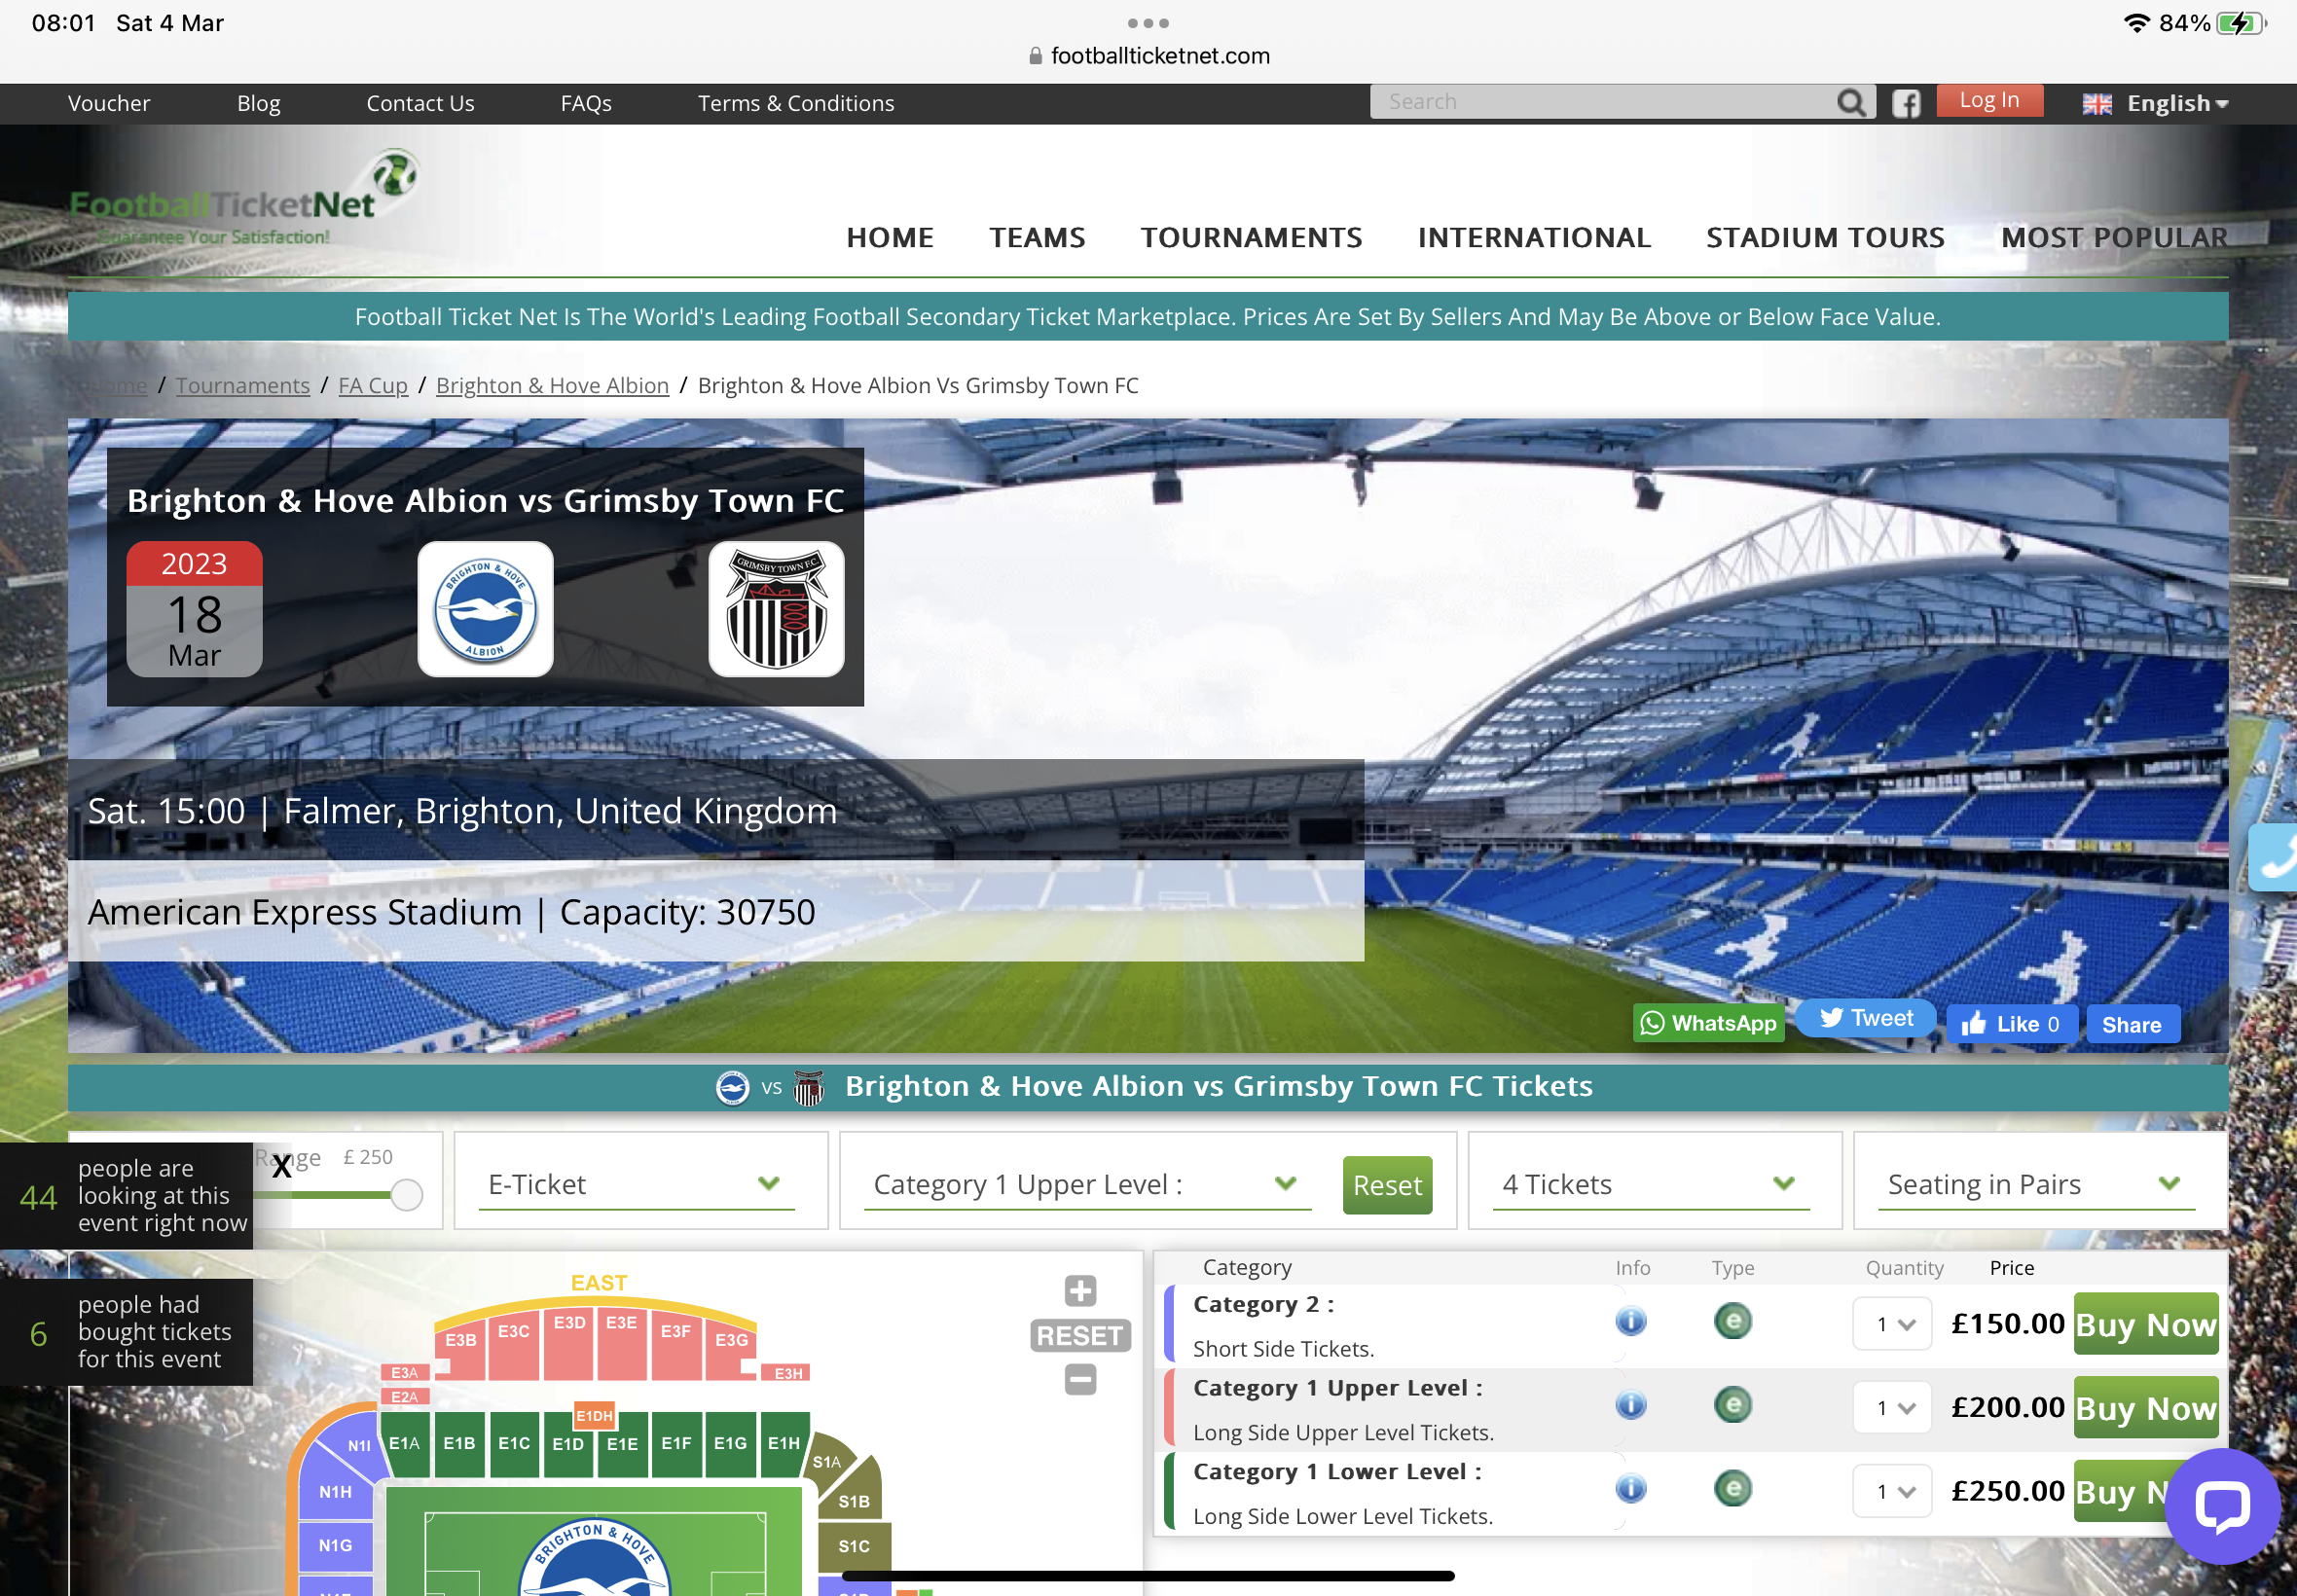Click e-ticket icon for Category 1 Upper Level

point(1732,1406)
